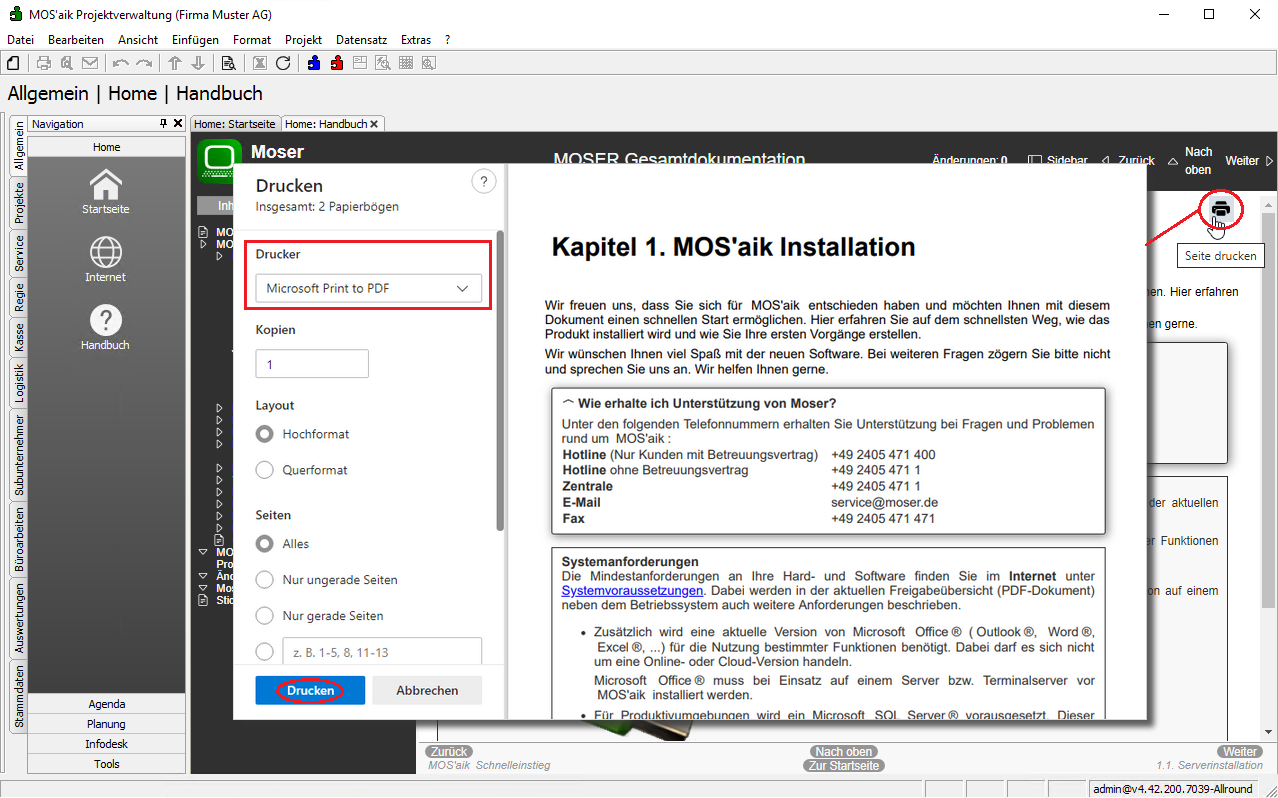Open the Startseite home icon in Navigation
Screen dimensions: 1278x798
(x=106, y=186)
